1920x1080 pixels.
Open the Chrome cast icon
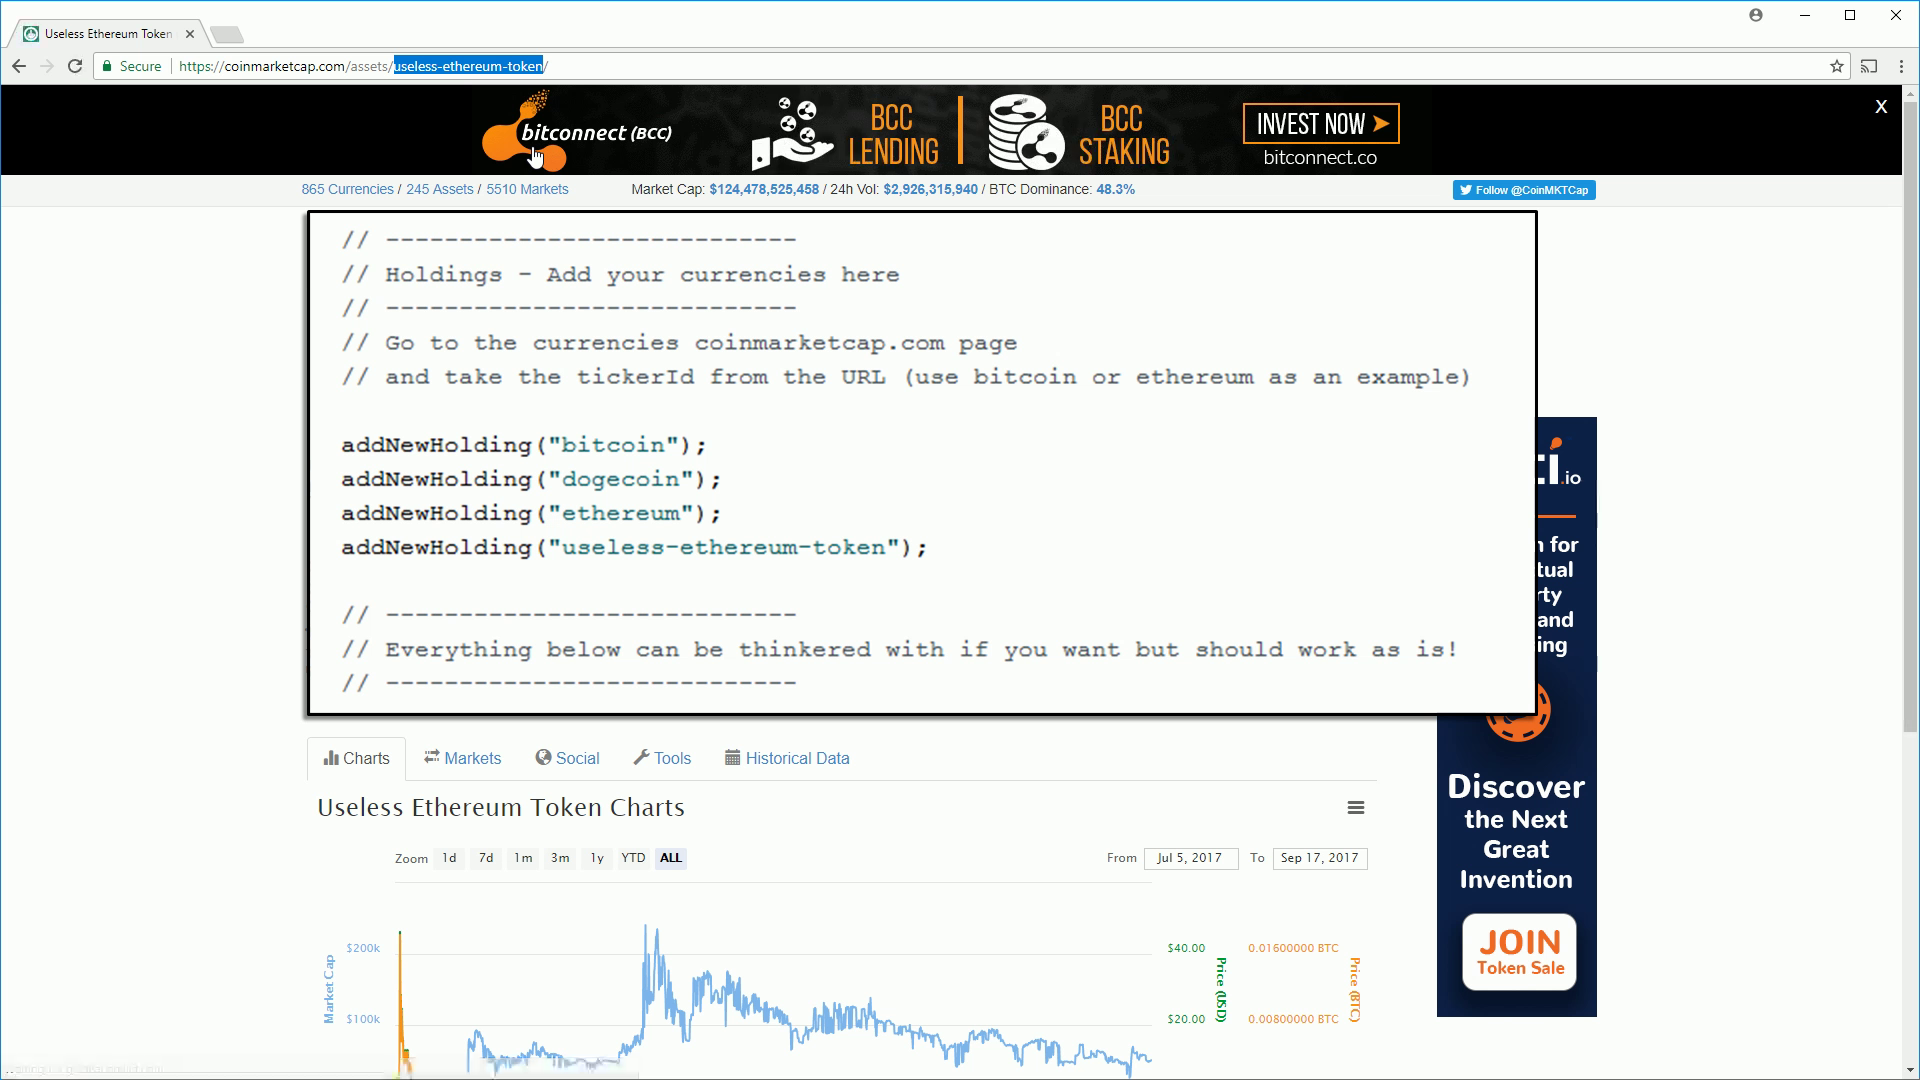point(1868,66)
